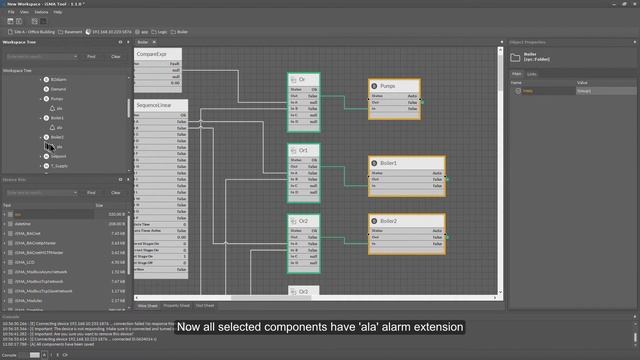
Task: Check the iSMA_LCD kit checkbox
Action: pyautogui.click(x=10, y=262)
